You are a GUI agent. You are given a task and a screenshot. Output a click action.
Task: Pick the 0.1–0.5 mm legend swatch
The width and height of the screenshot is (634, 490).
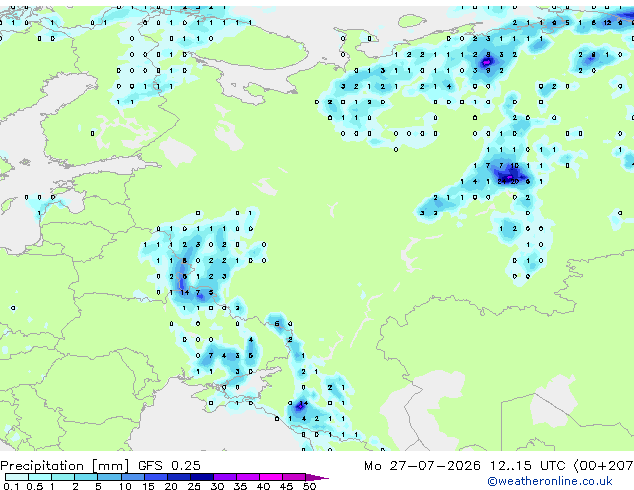coord(17,477)
